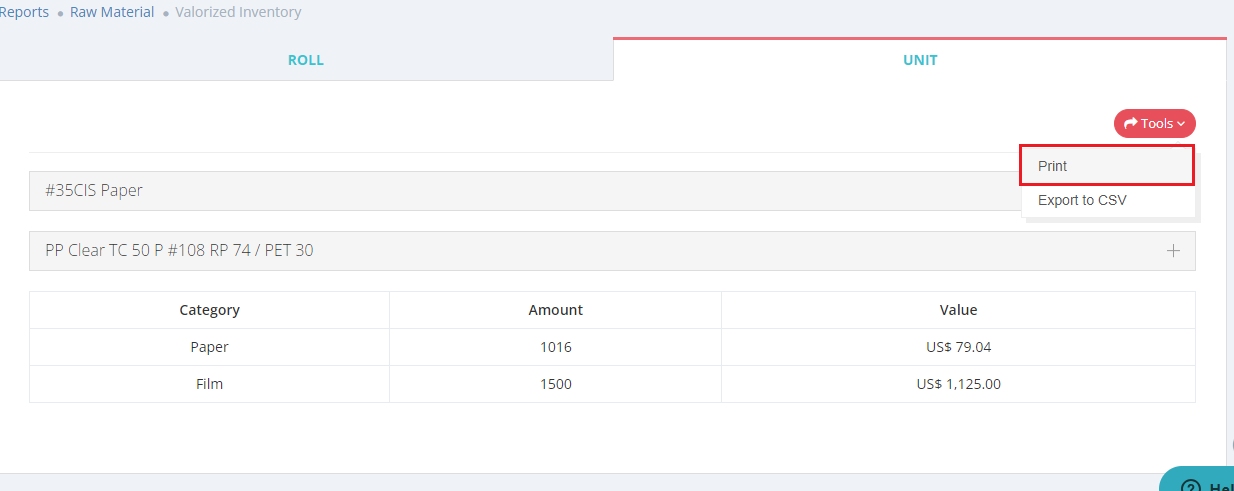Select the UNIT tab
Viewport: 1234px width, 491px height.
(920, 60)
